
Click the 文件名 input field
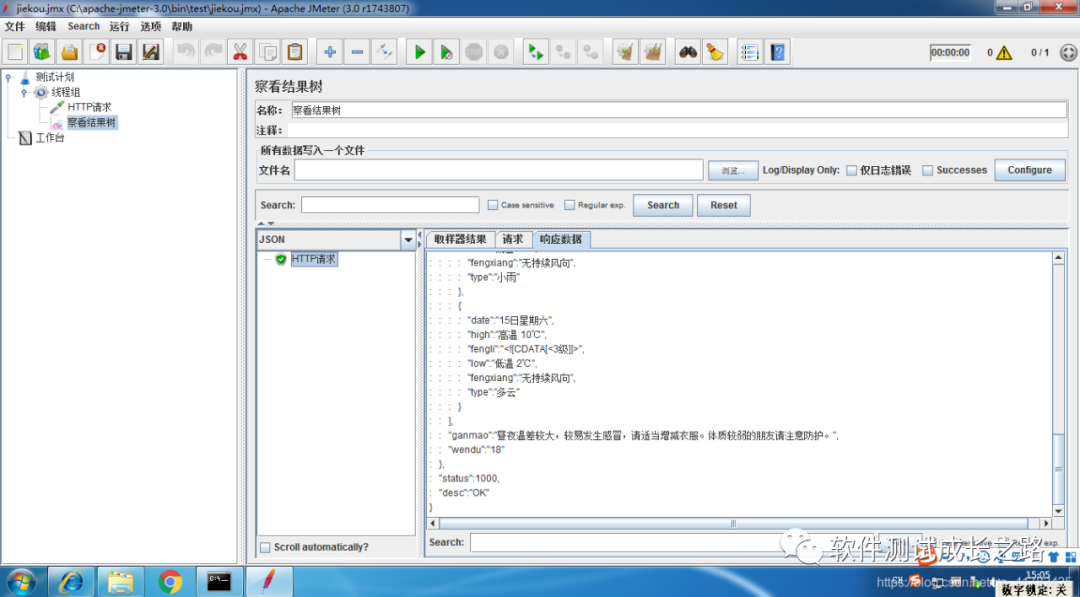click(x=499, y=170)
